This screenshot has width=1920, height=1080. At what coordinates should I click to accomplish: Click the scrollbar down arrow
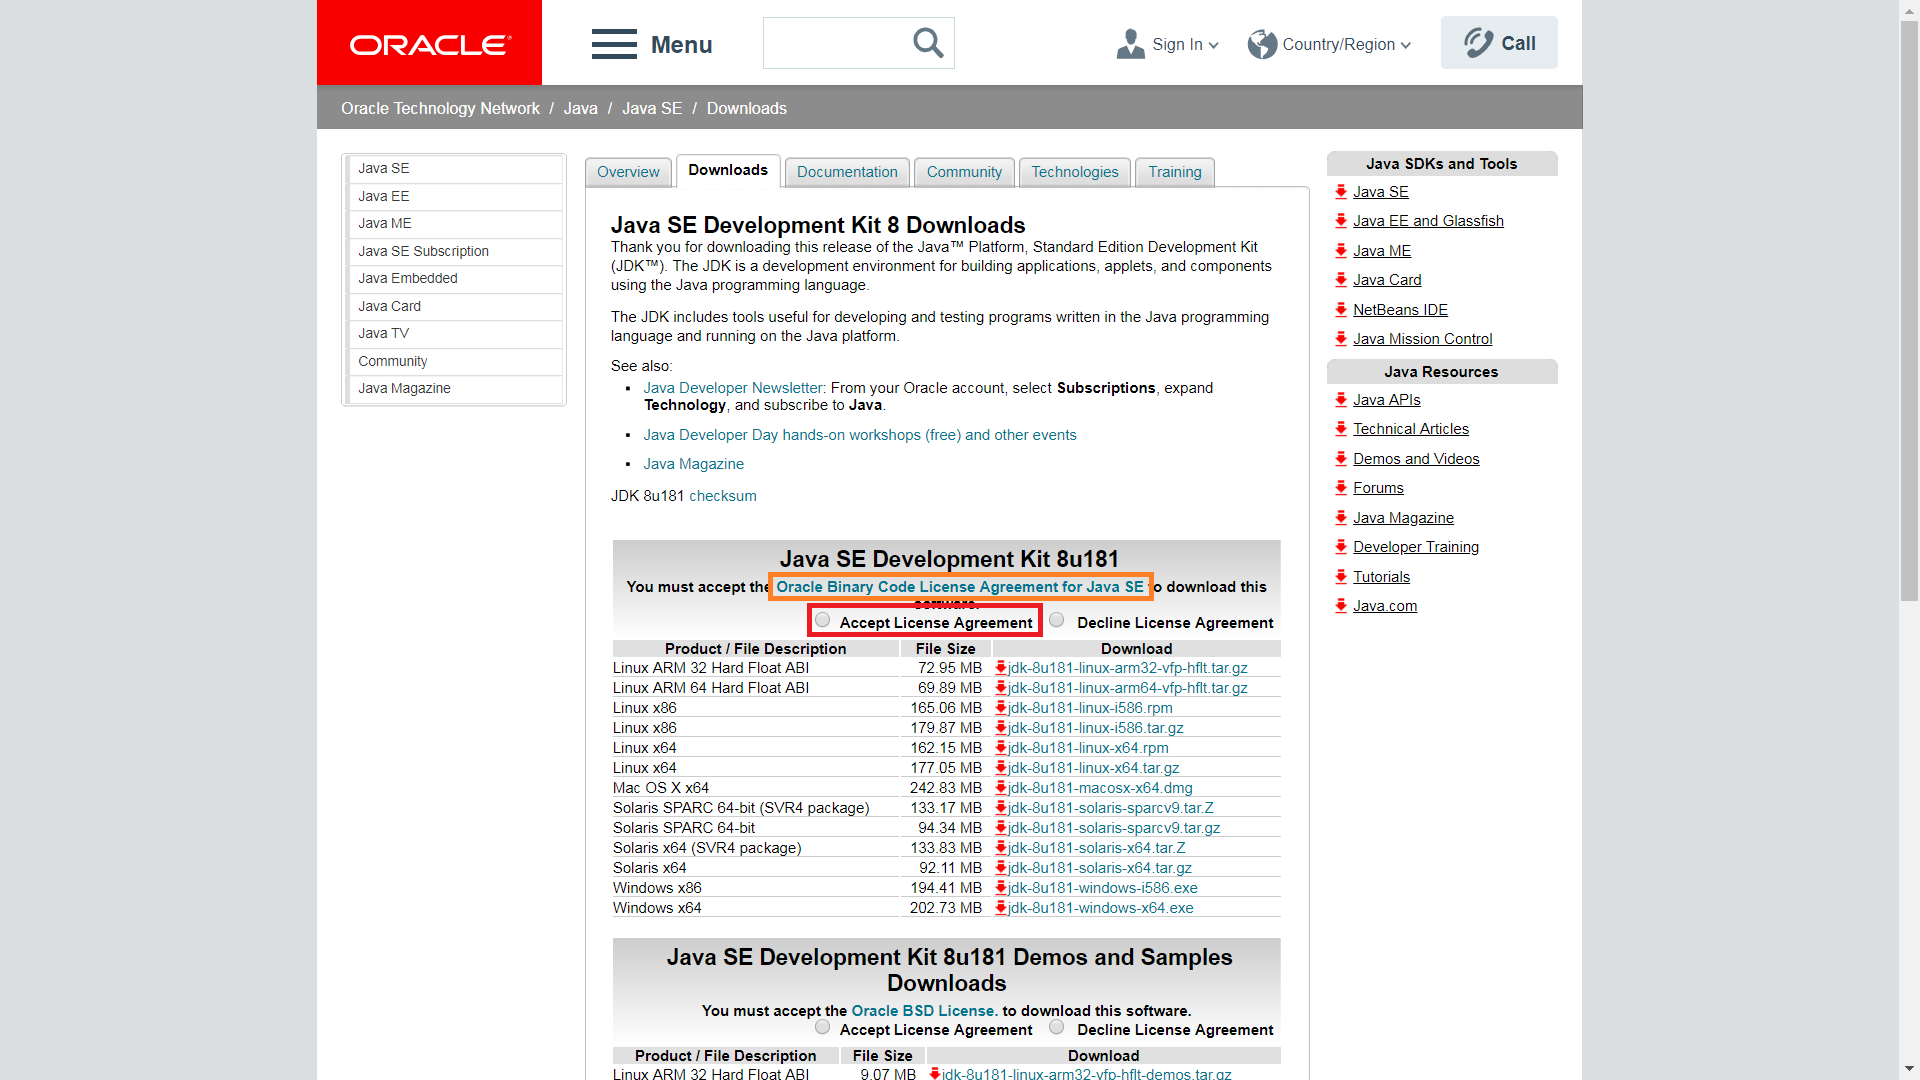[x=1909, y=1069]
